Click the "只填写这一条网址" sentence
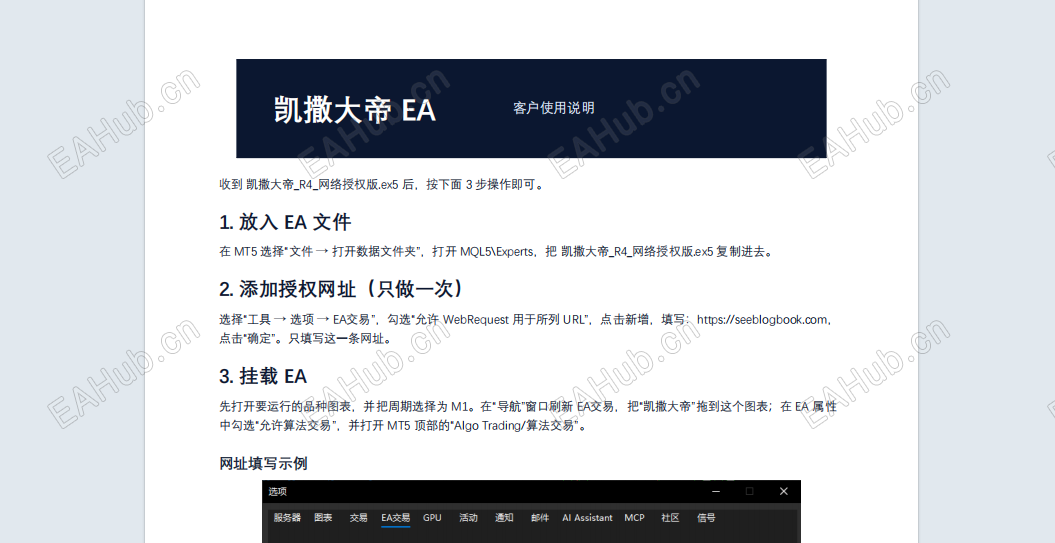The height and width of the screenshot is (543, 1055). click(x=336, y=338)
